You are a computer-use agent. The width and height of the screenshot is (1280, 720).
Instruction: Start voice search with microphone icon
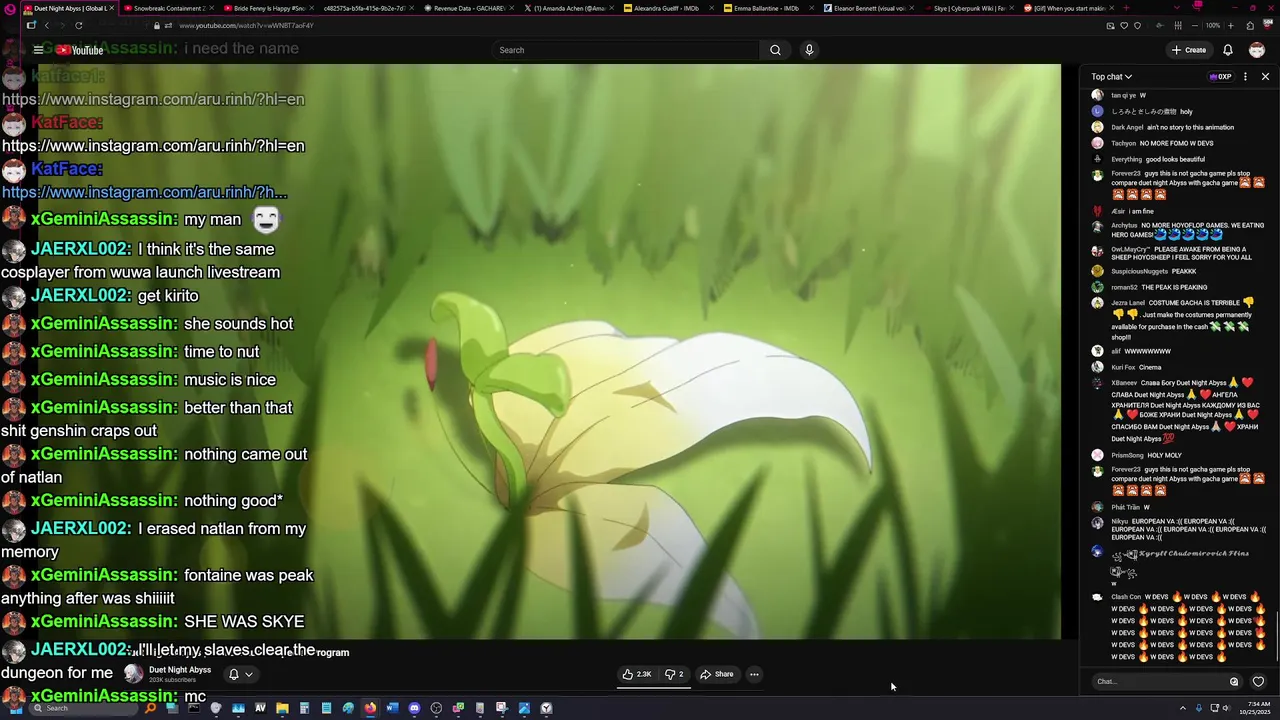(809, 50)
